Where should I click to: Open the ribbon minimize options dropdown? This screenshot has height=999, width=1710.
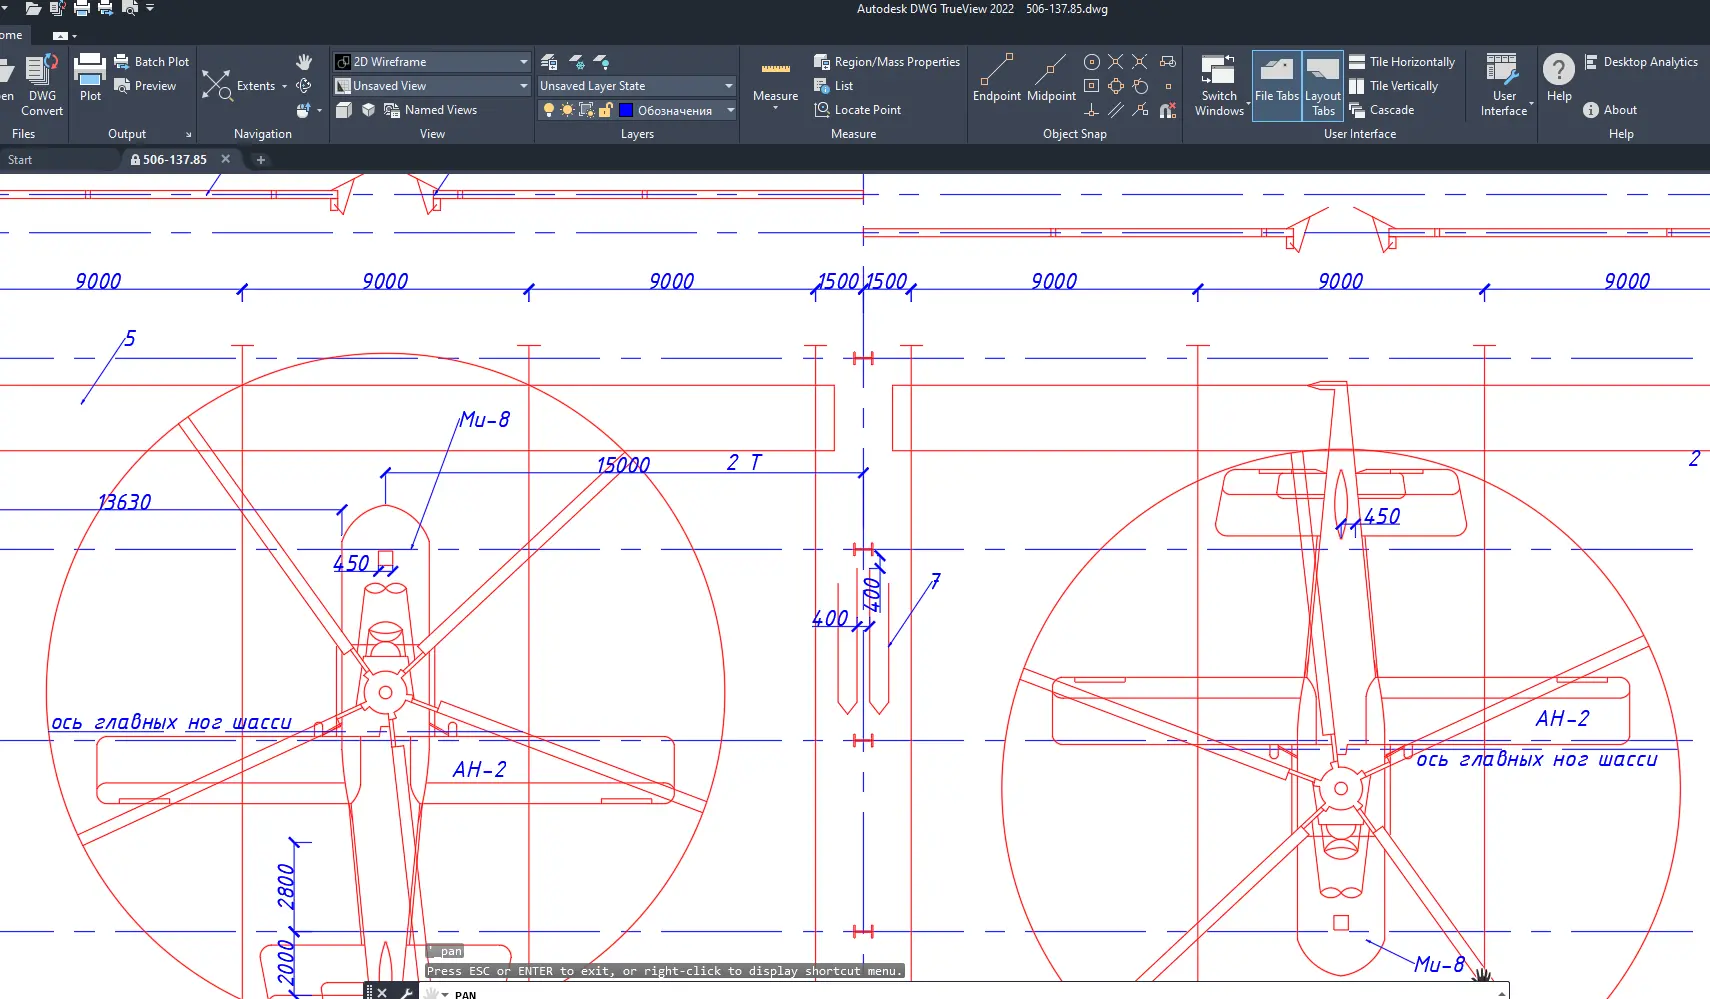(x=73, y=36)
